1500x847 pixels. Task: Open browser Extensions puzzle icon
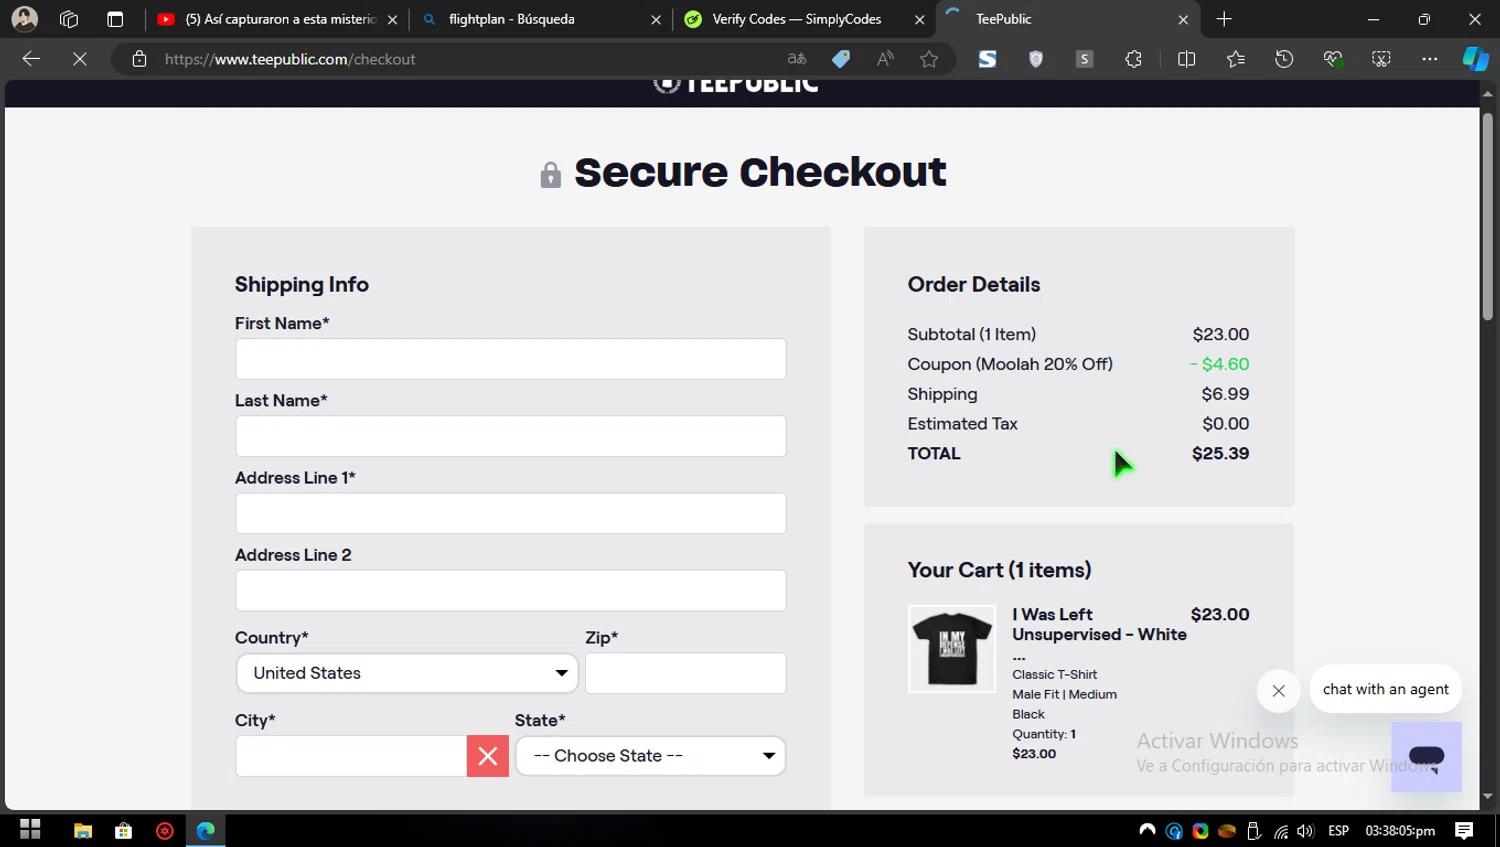coord(1133,59)
